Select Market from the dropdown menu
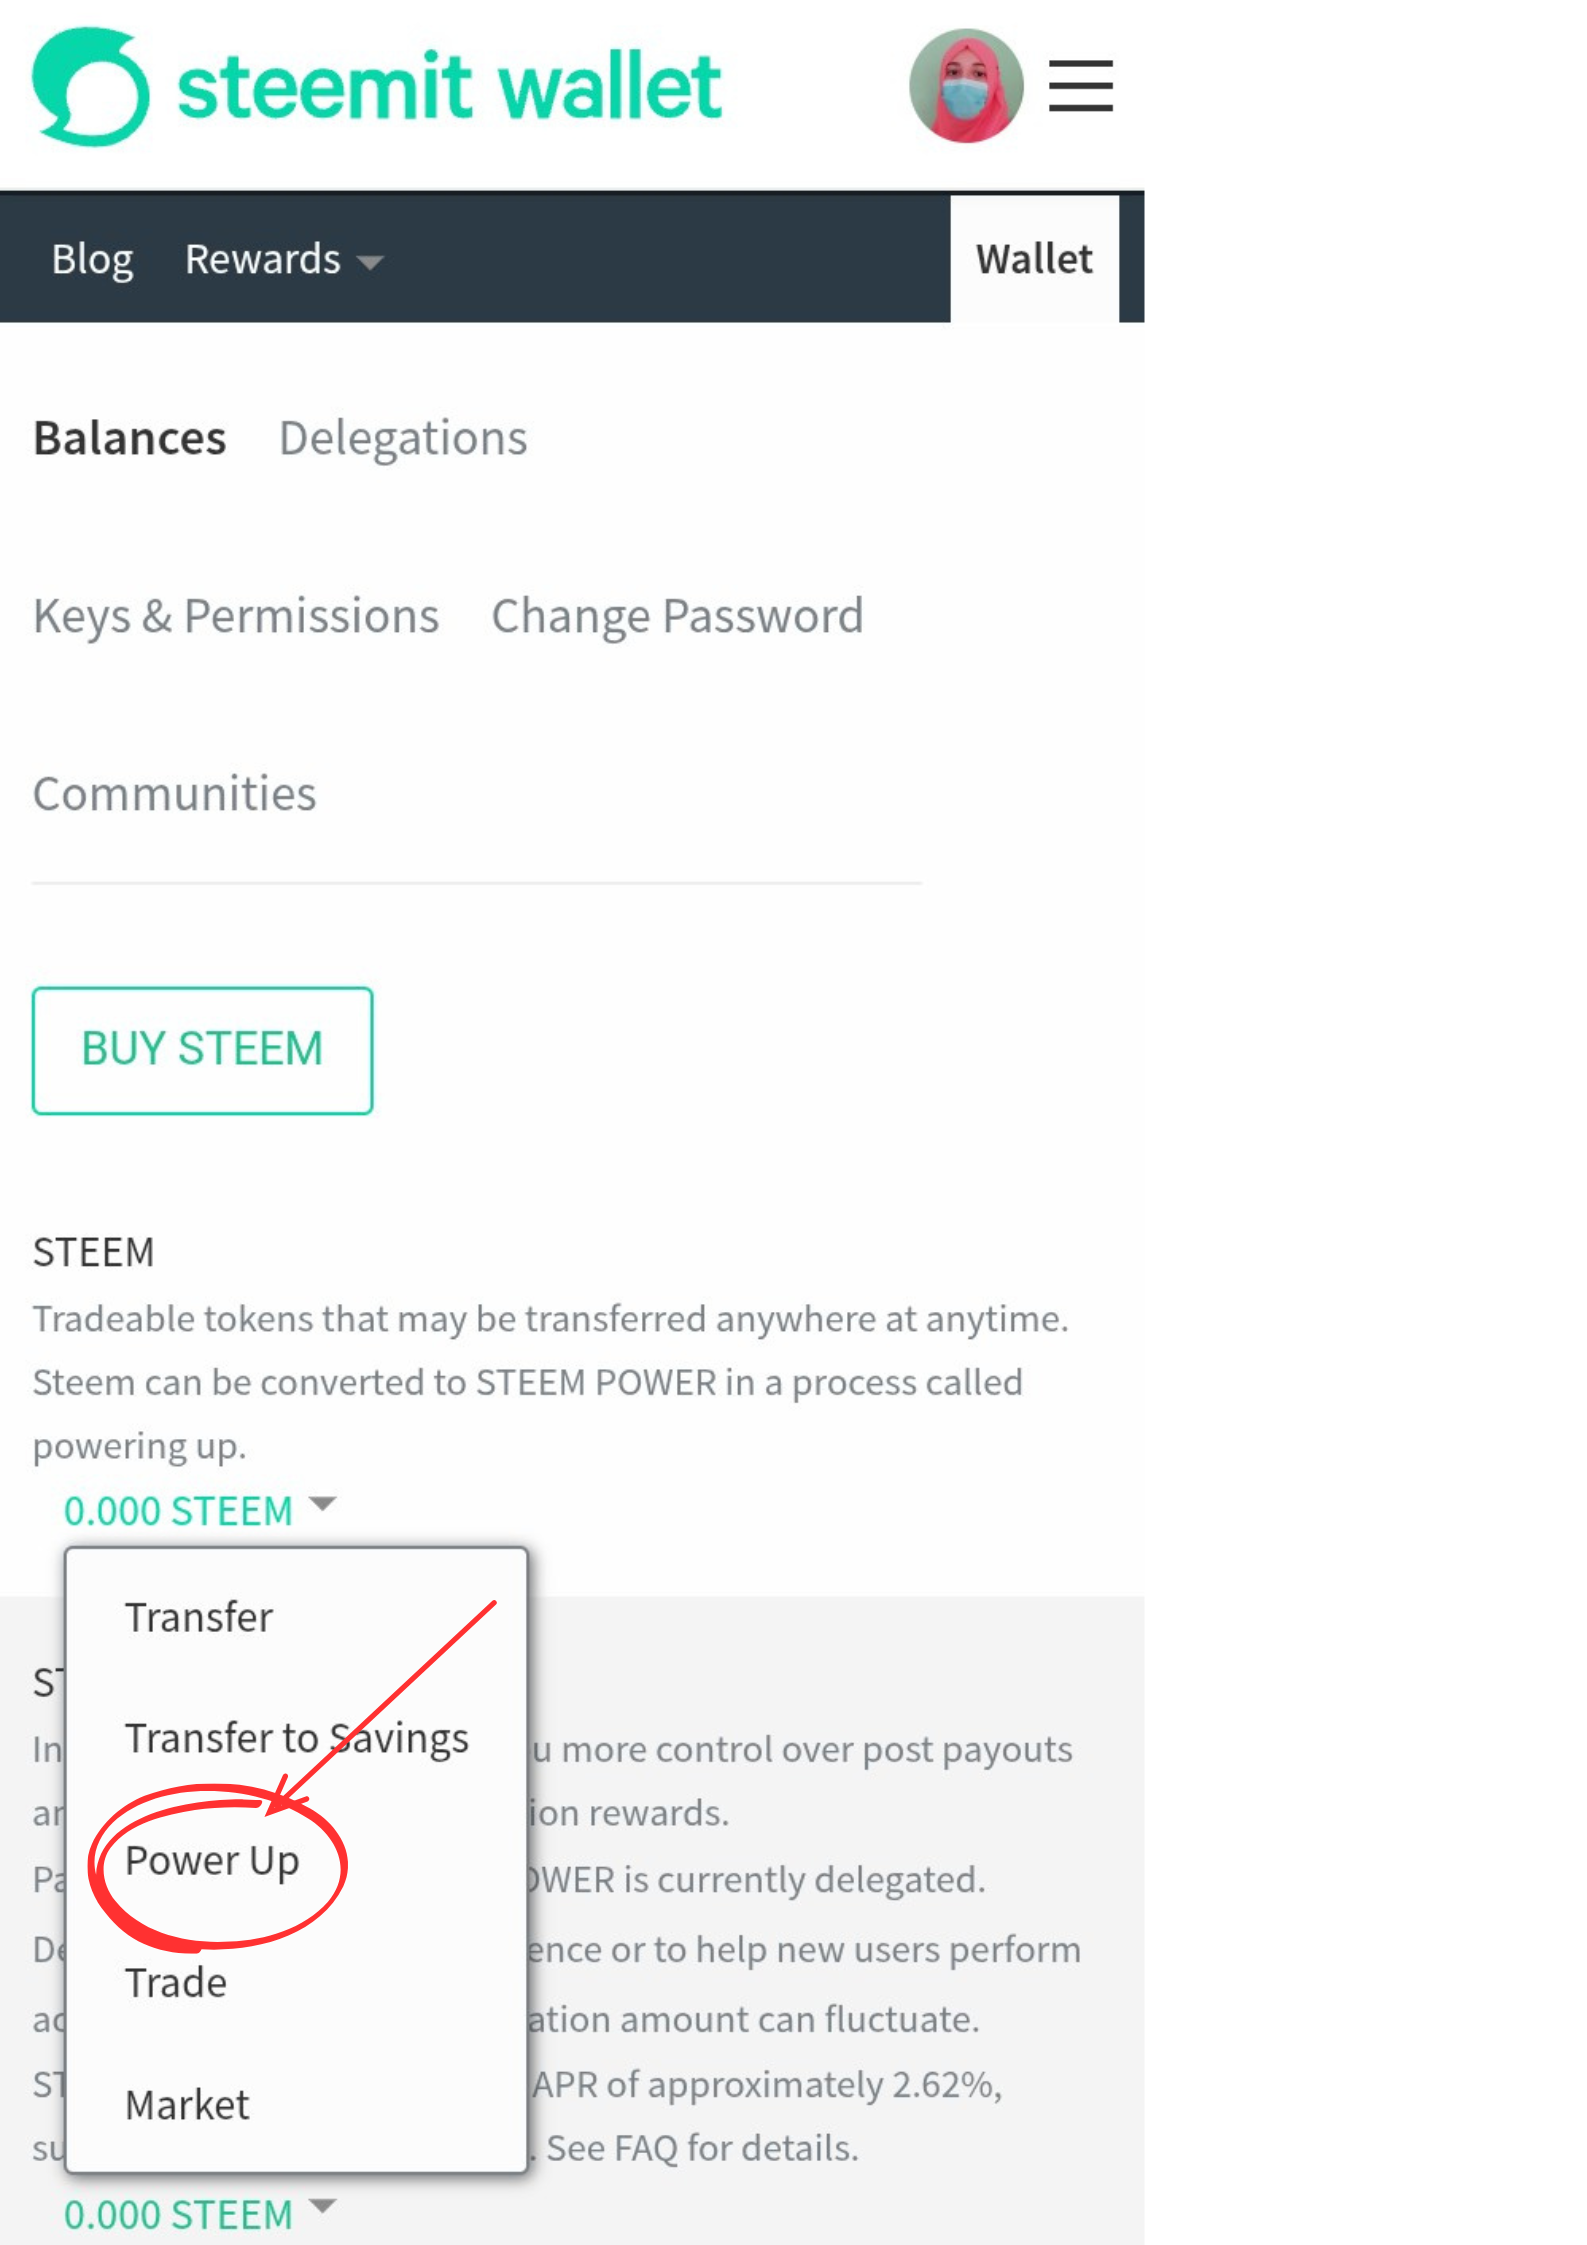The image size is (1587, 2245). coord(187,2105)
